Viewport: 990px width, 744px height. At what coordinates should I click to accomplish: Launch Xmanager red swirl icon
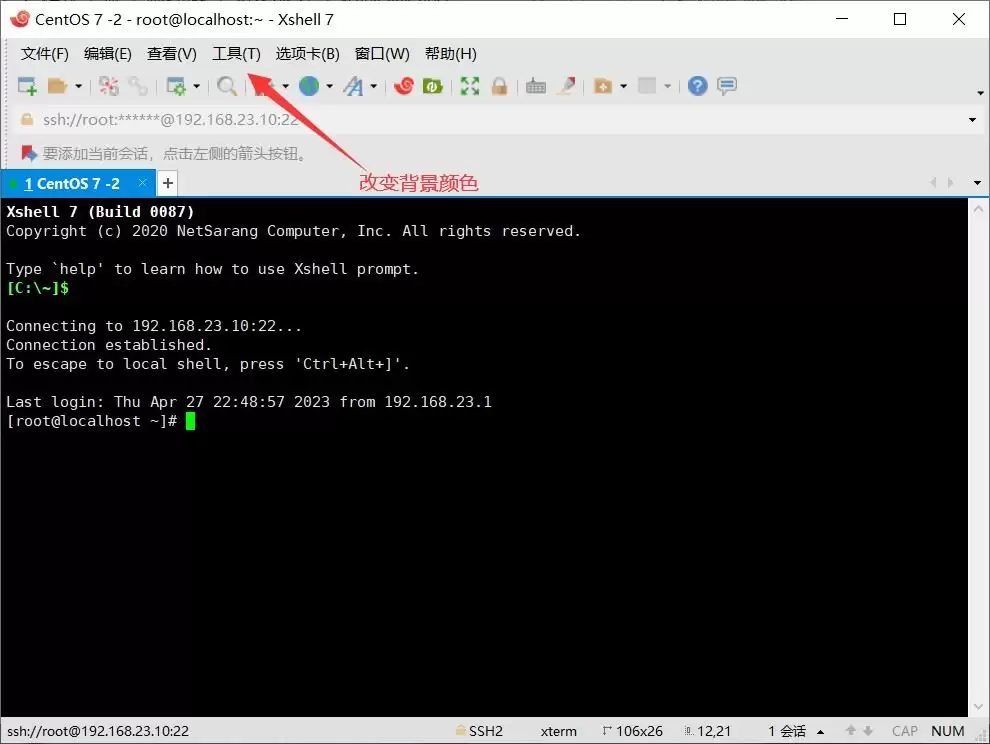(x=404, y=86)
